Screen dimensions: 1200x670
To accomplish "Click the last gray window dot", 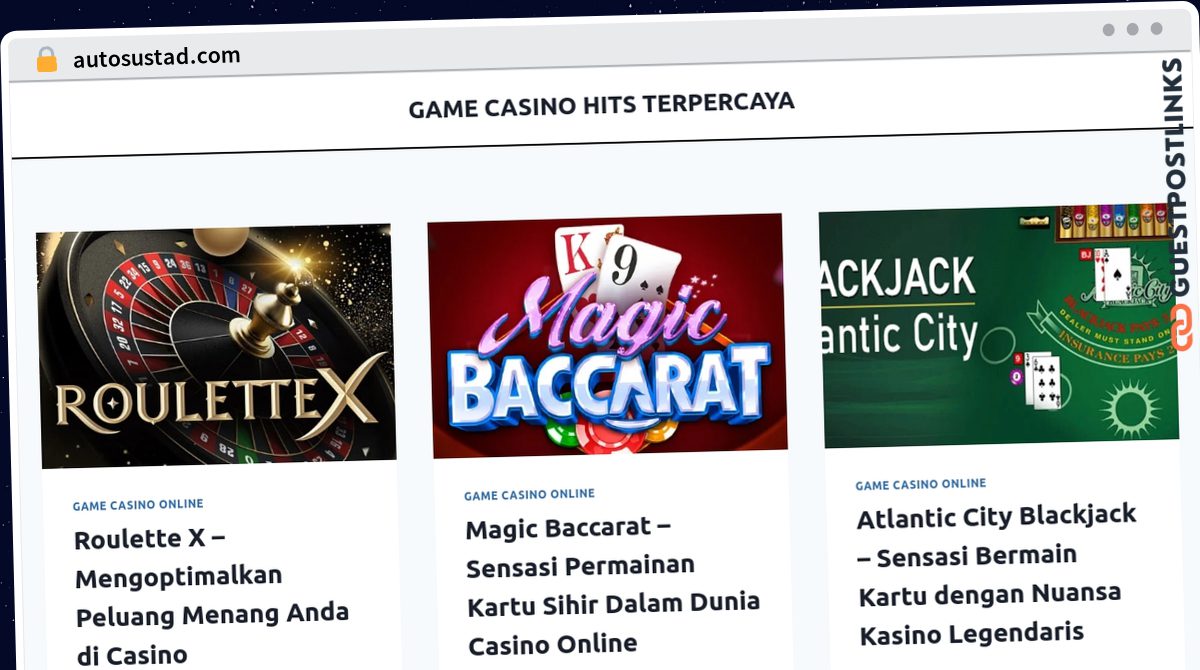I will tap(1156, 29).
